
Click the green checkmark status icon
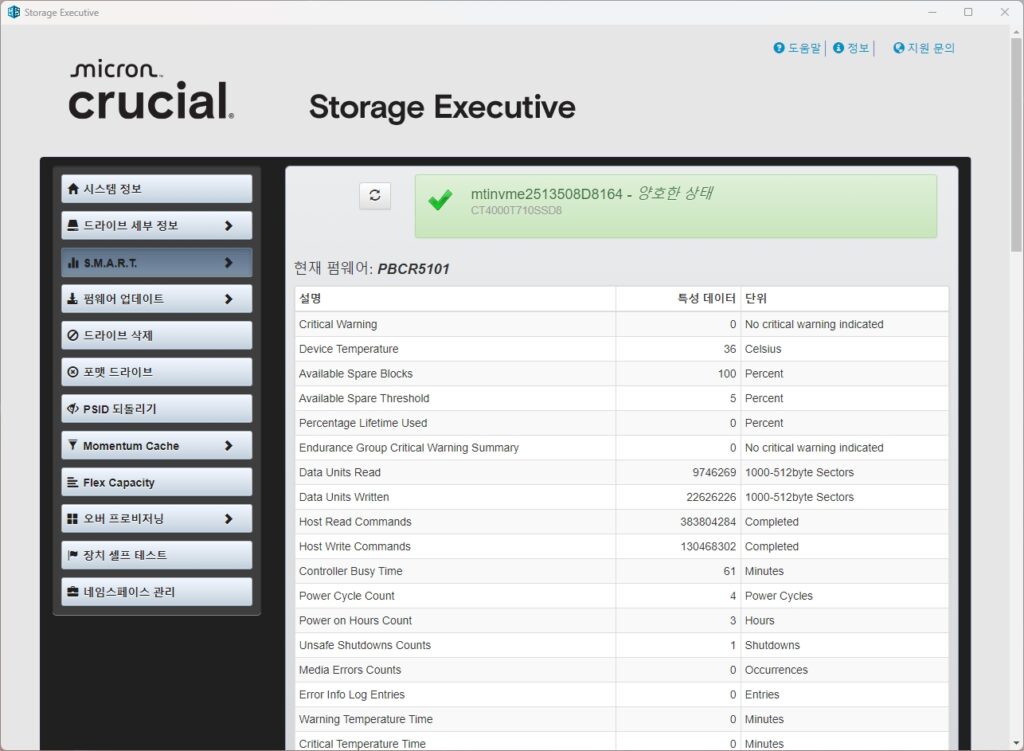coord(440,199)
